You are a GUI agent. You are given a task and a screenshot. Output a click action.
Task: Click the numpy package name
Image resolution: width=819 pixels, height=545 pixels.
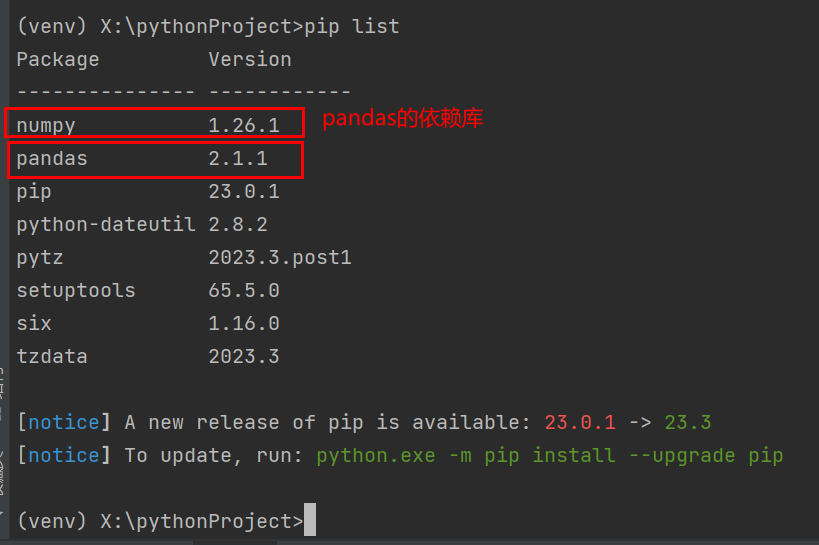[46, 125]
